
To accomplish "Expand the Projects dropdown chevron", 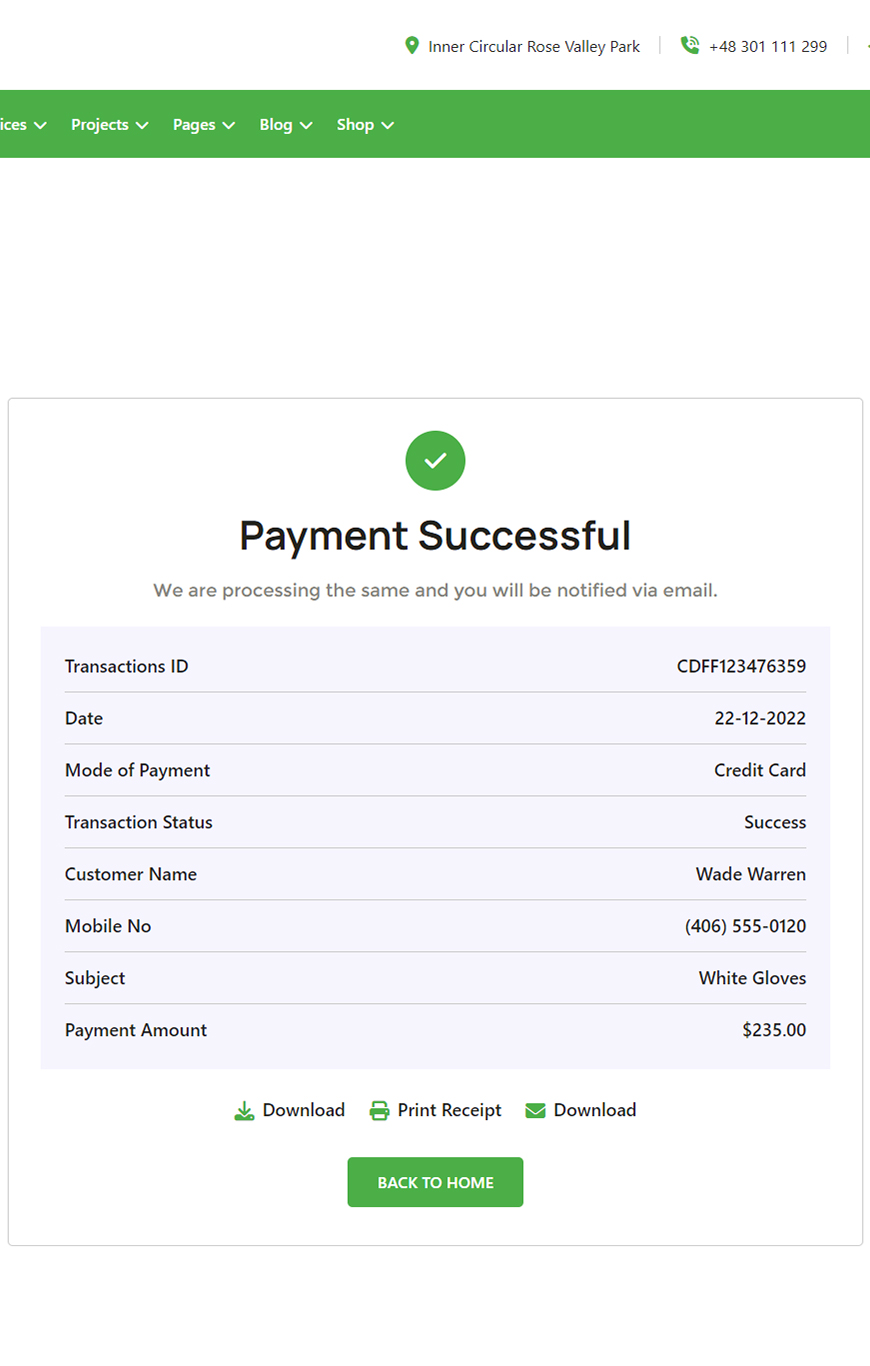I will click(142, 125).
